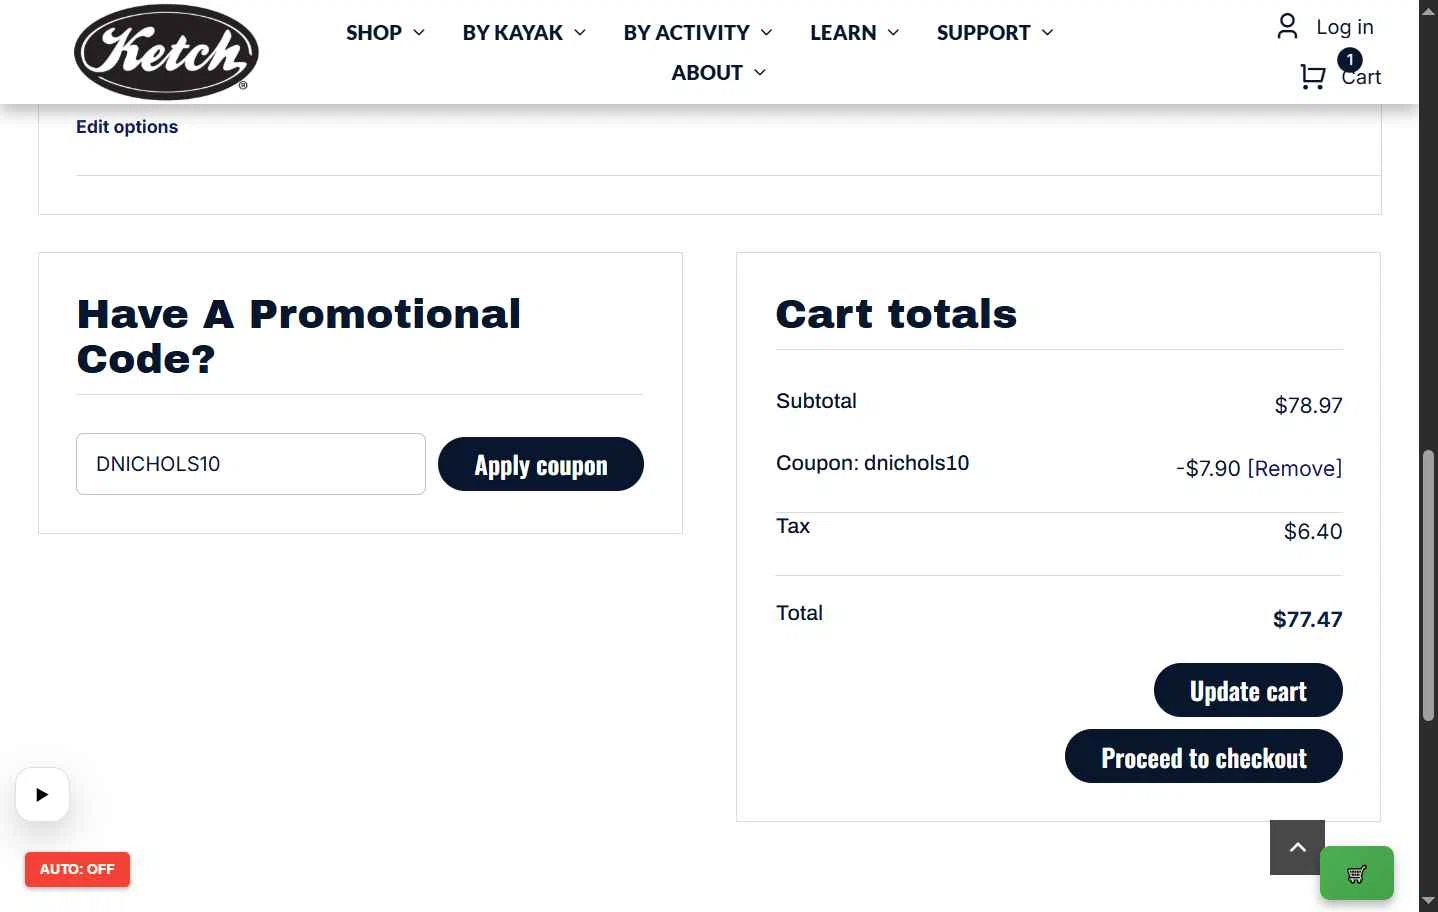Click the Ketch logo

pyautogui.click(x=166, y=52)
